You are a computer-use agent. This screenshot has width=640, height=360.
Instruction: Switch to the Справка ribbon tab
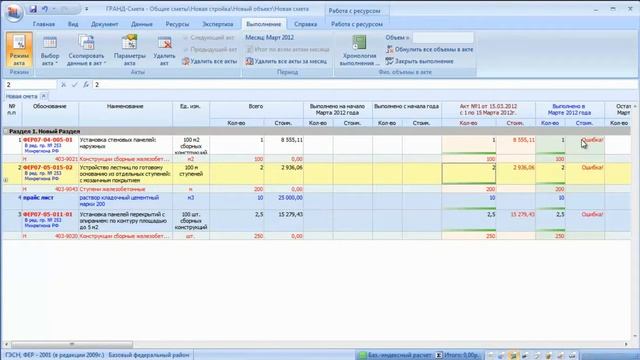click(305, 24)
